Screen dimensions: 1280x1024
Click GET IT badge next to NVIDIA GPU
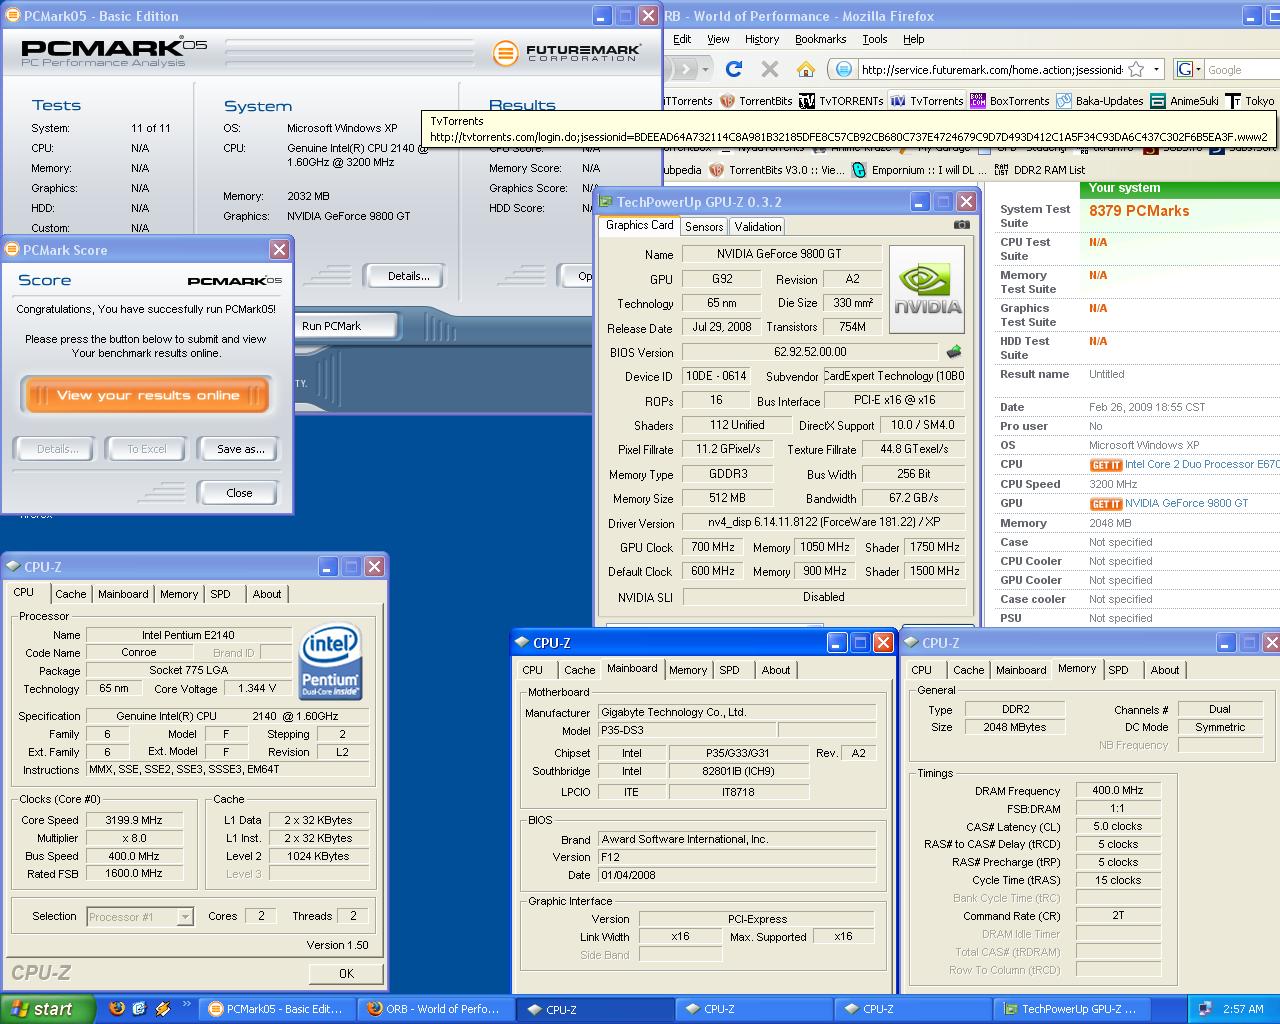click(1105, 504)
